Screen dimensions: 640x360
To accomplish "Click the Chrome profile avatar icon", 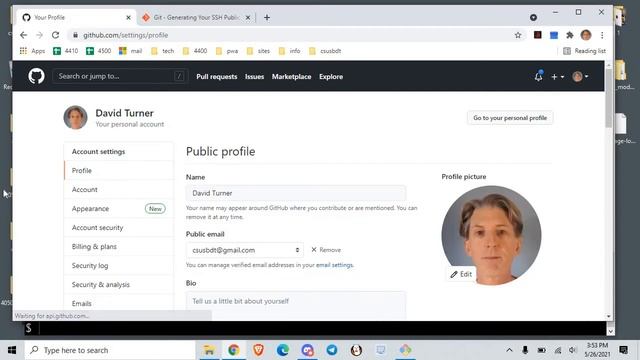I will [586, 35].
